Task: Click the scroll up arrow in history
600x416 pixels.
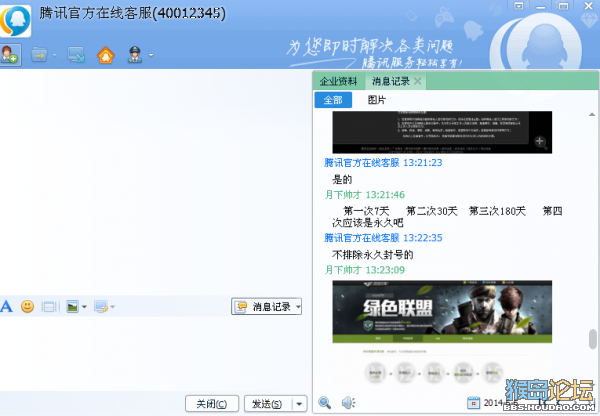Action: (592, 114)
